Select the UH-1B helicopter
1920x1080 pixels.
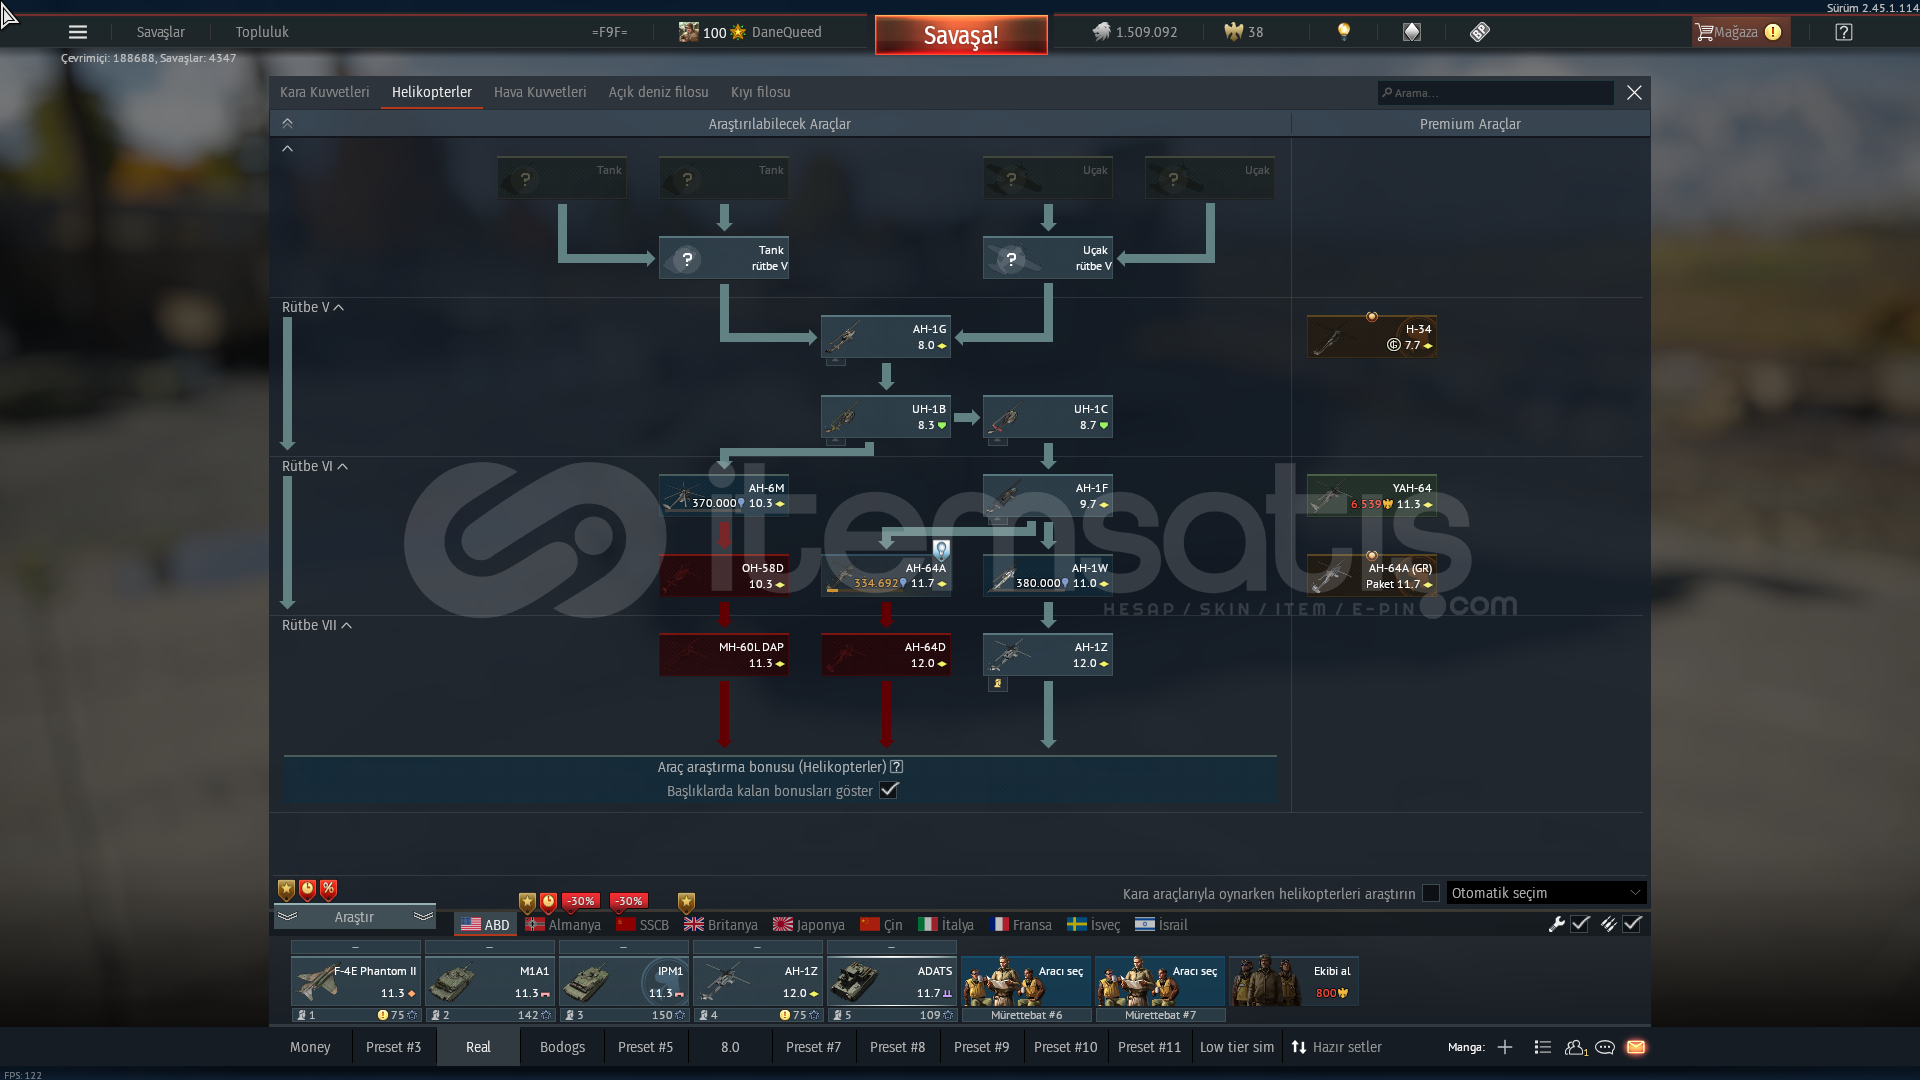coord(885,417)
